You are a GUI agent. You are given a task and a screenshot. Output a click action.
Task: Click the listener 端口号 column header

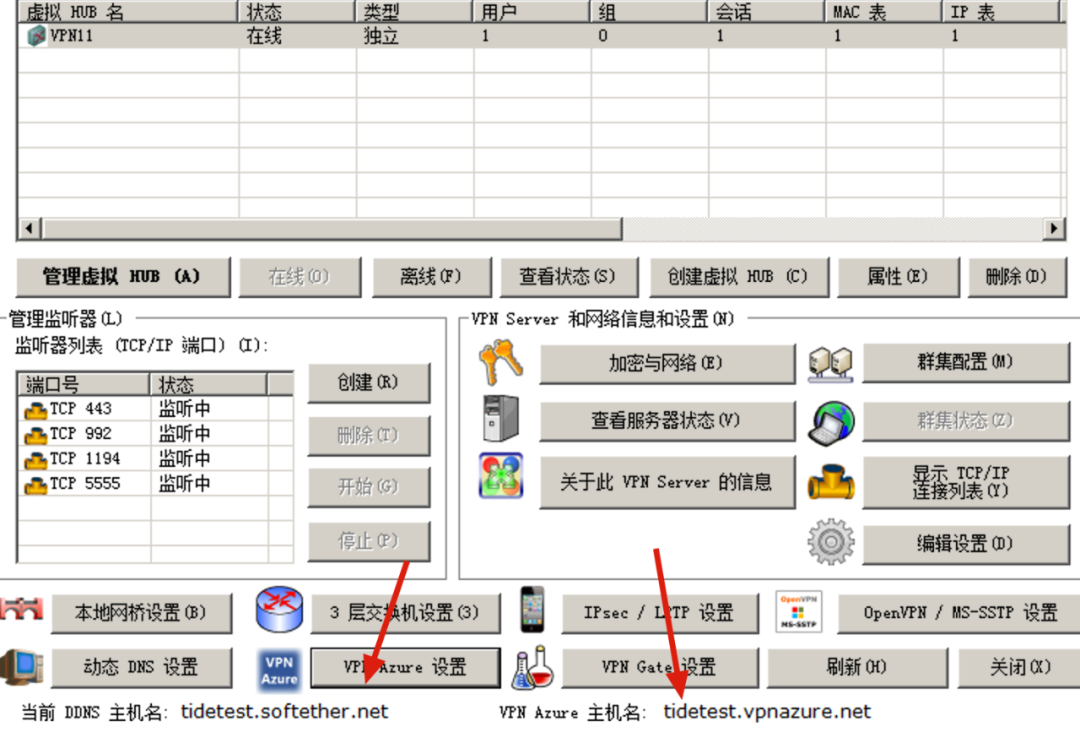point(84,384)
